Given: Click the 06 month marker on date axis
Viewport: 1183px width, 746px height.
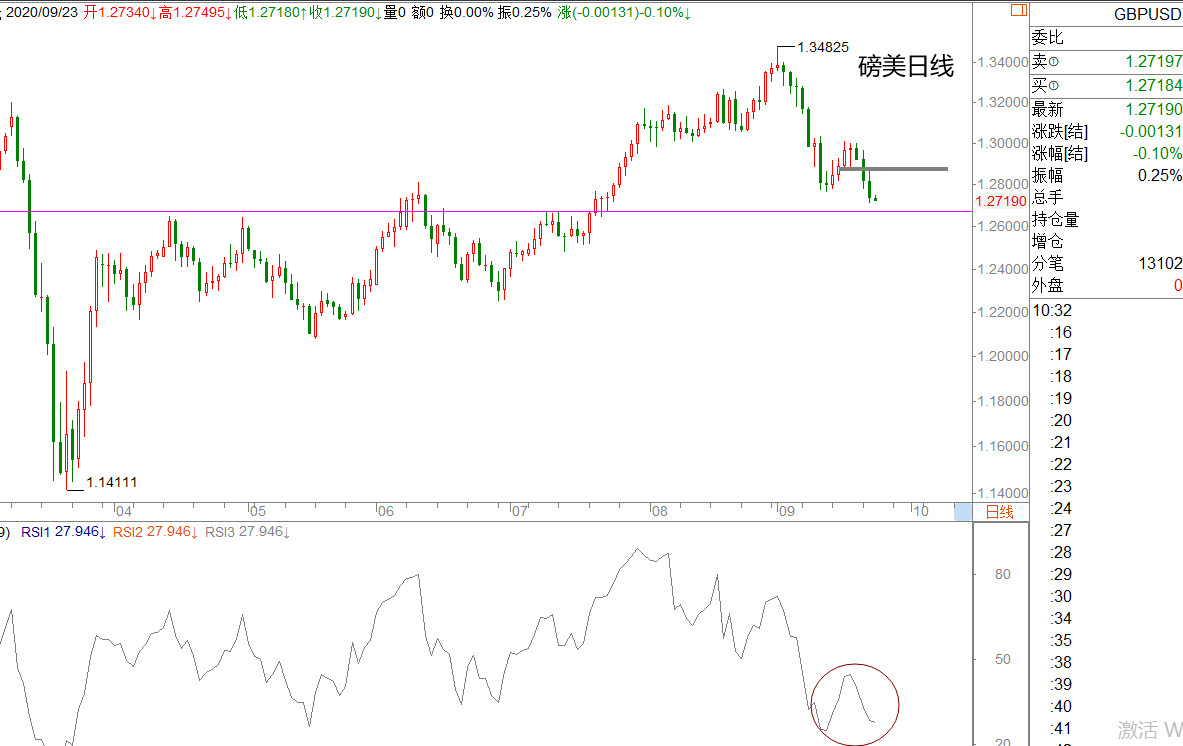Looking at the screenshot, I should coord(386,511).
